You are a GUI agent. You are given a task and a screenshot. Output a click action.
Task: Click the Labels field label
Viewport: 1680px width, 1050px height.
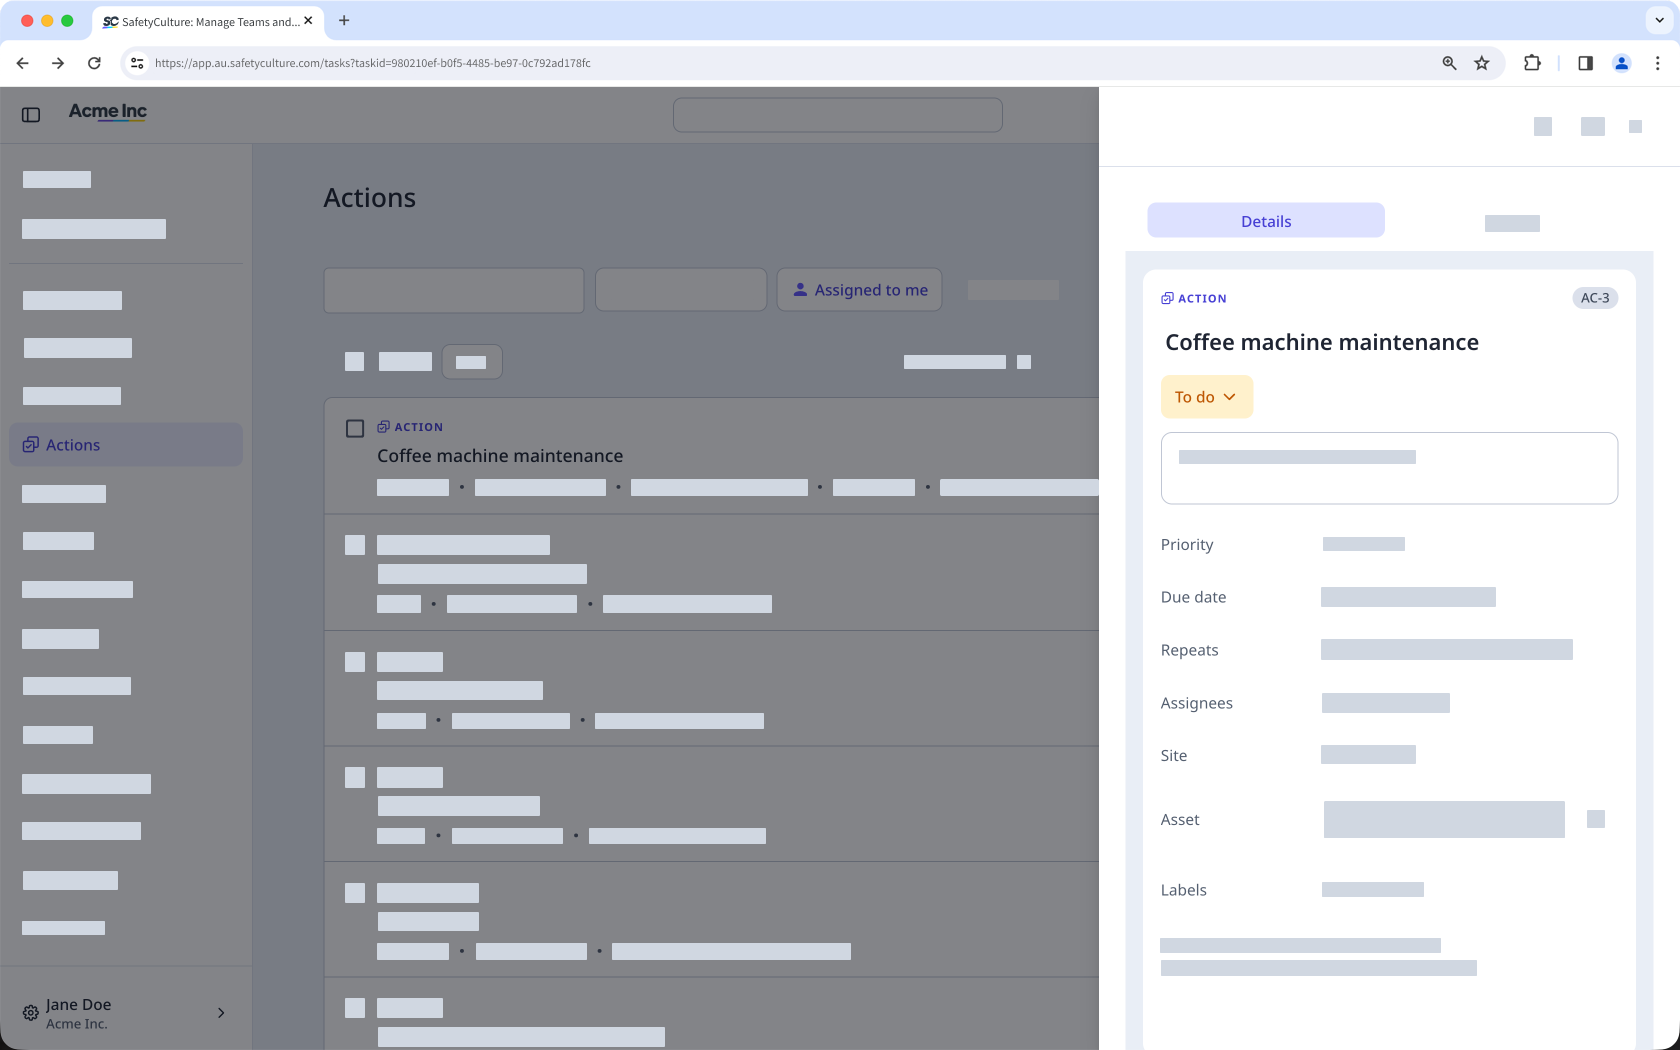[x=1183, y=890]
